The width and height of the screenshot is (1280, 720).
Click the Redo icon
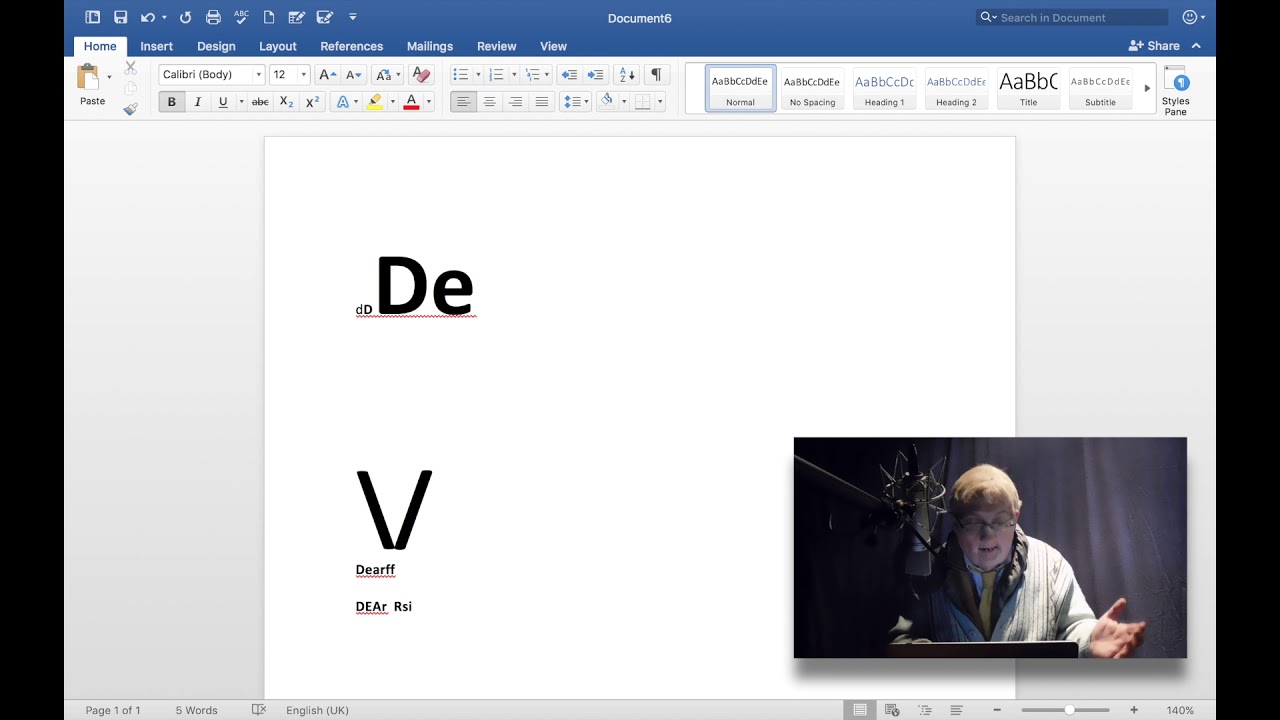[185, 17]
